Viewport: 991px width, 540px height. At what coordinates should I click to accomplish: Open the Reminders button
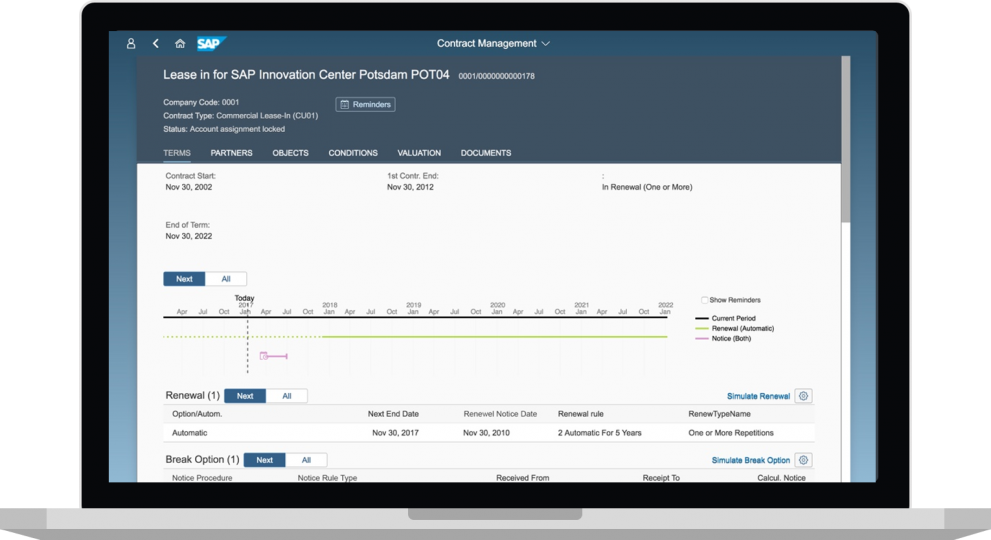[x=365, y=104]
